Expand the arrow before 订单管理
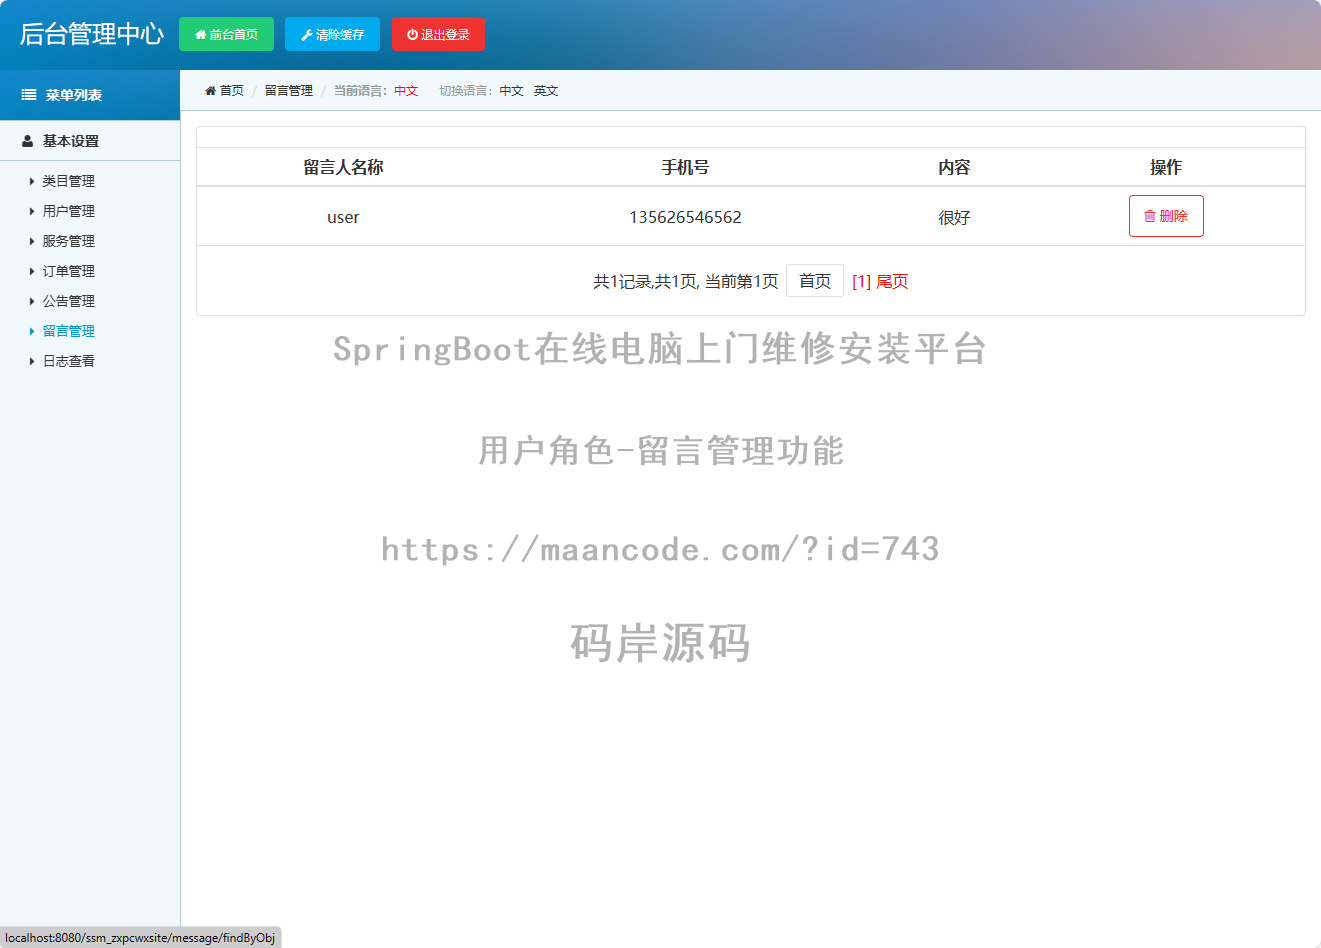 coord(32,271)
